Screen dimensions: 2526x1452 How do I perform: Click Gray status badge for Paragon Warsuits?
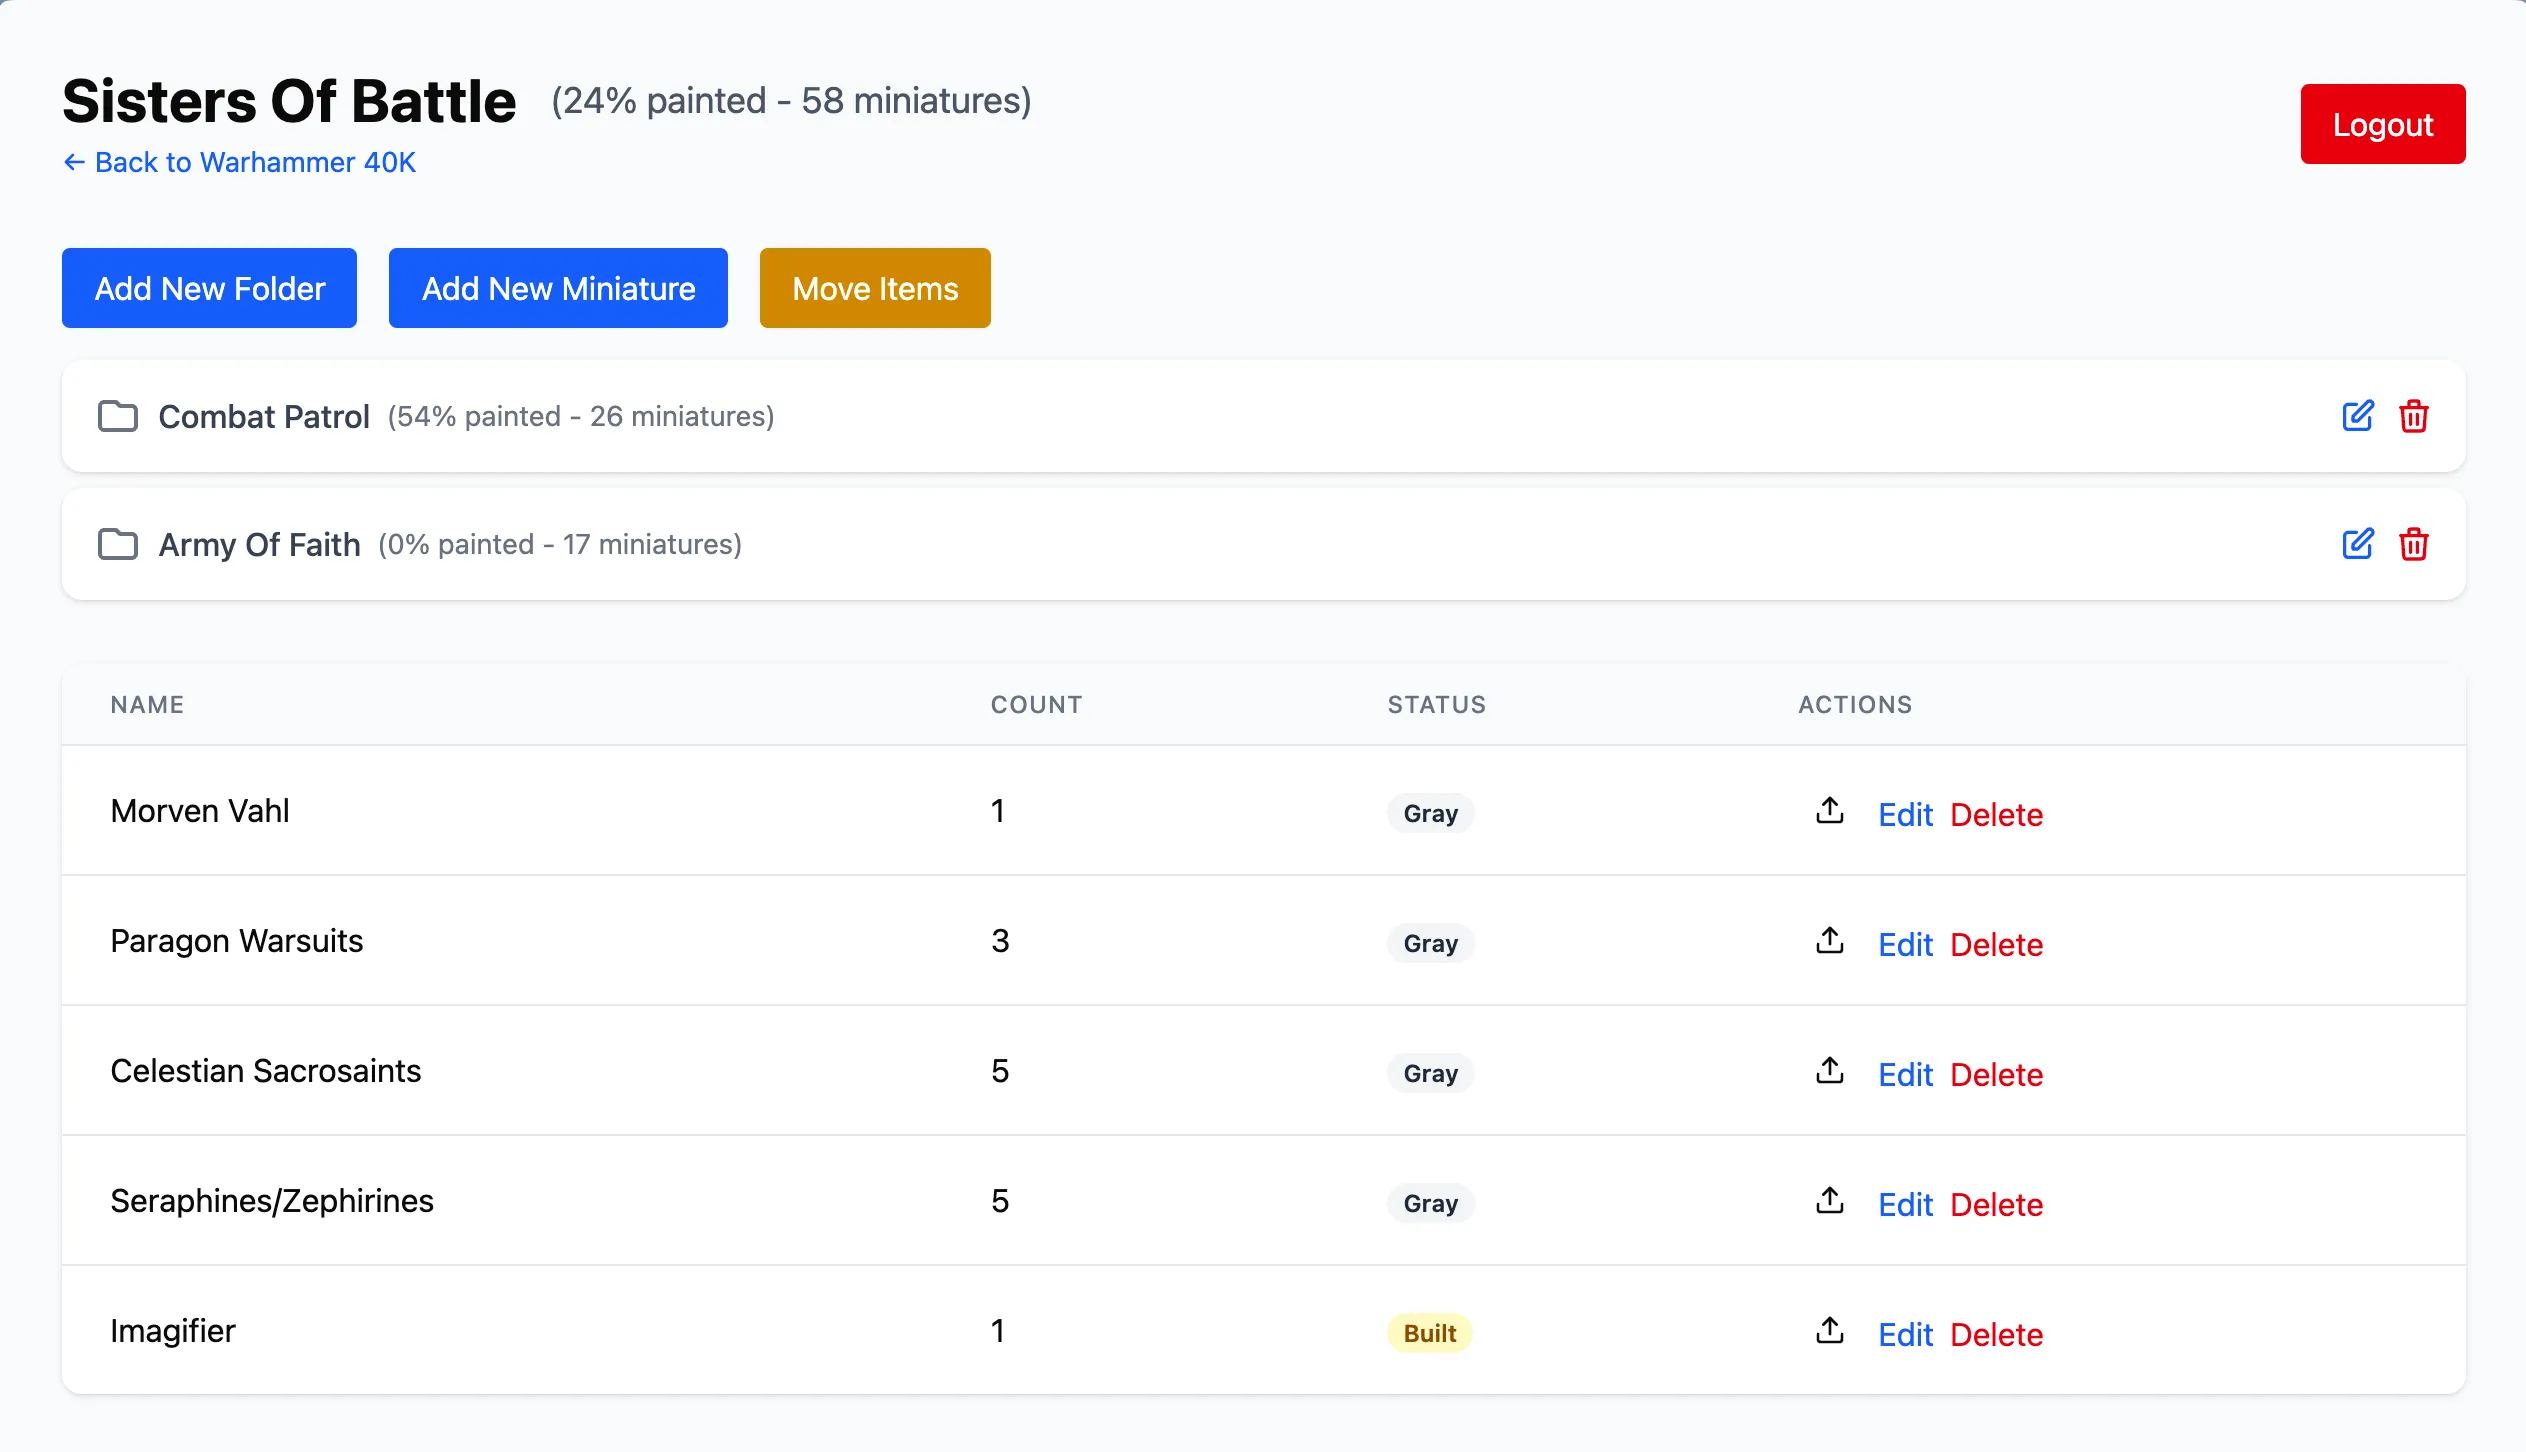(x=1430, y=943)
